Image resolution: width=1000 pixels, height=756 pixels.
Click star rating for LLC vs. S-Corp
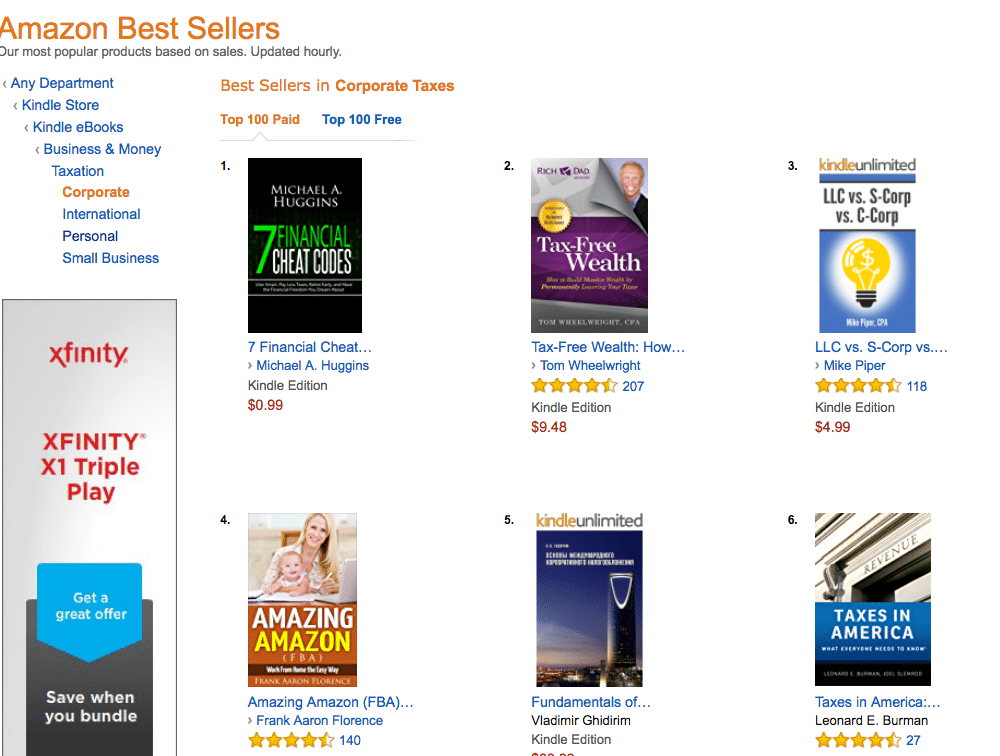tap(858, 386)
